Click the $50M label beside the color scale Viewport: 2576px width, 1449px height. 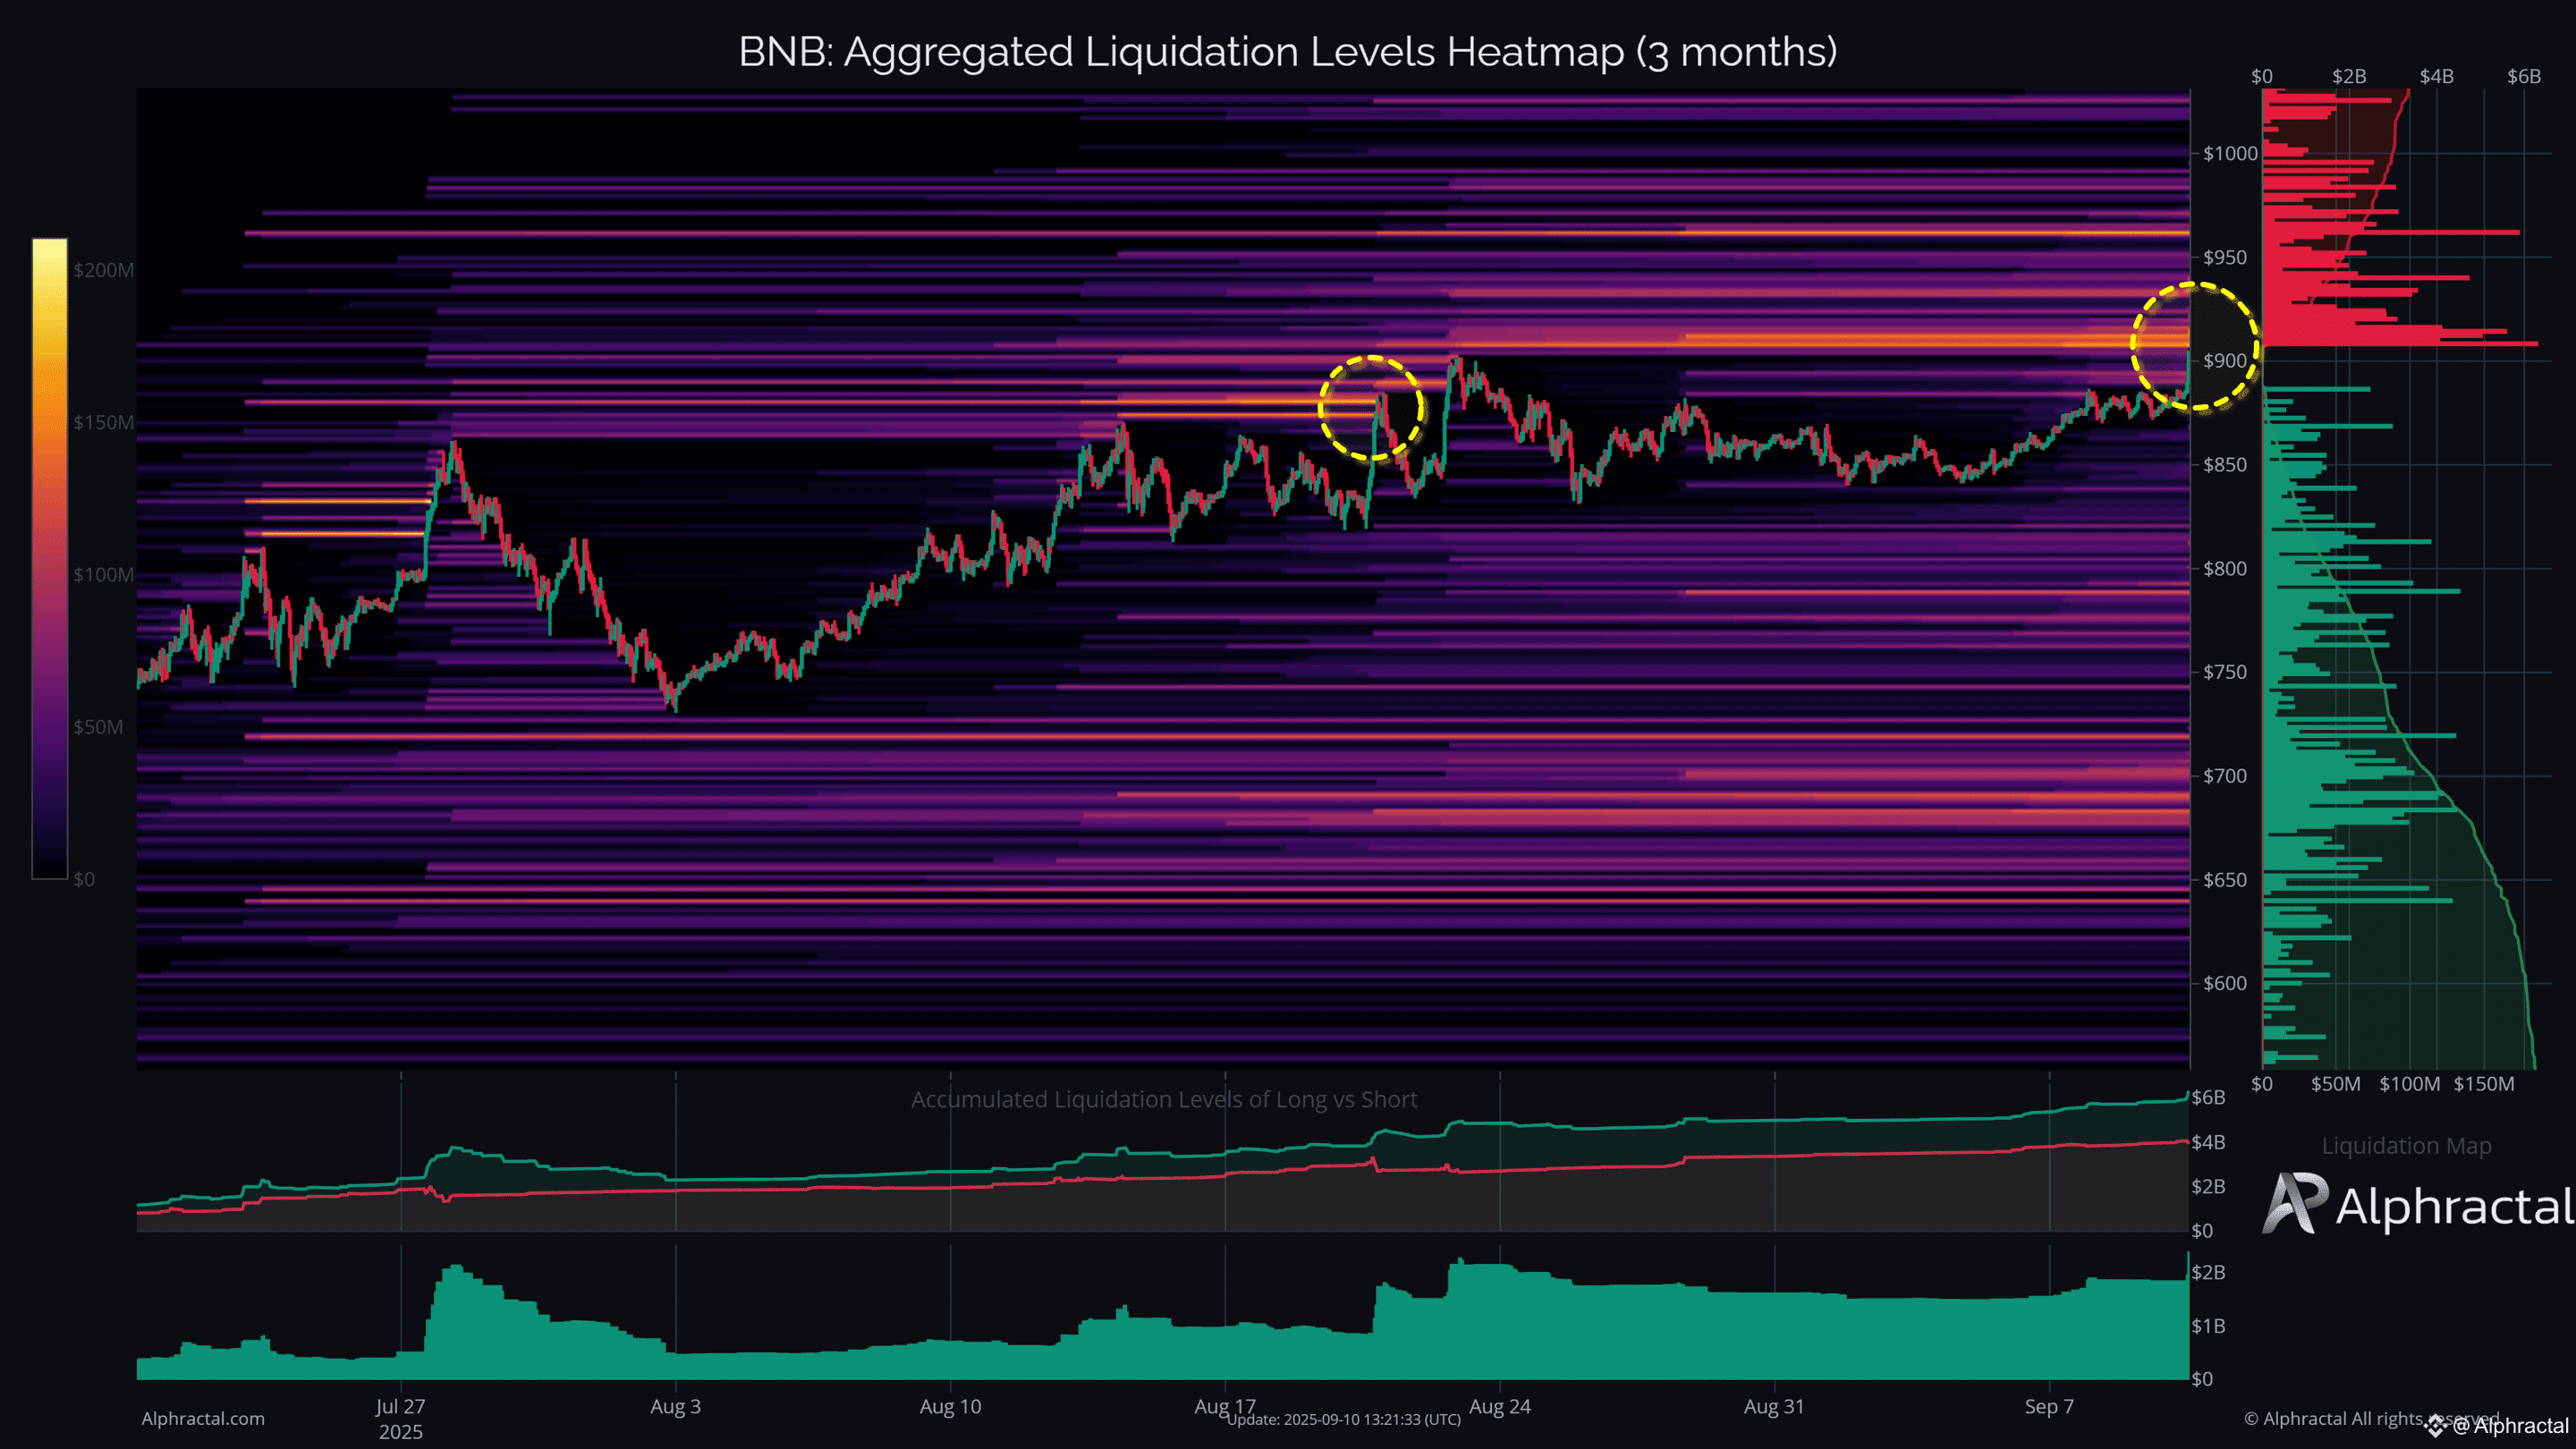pos(98,727)
